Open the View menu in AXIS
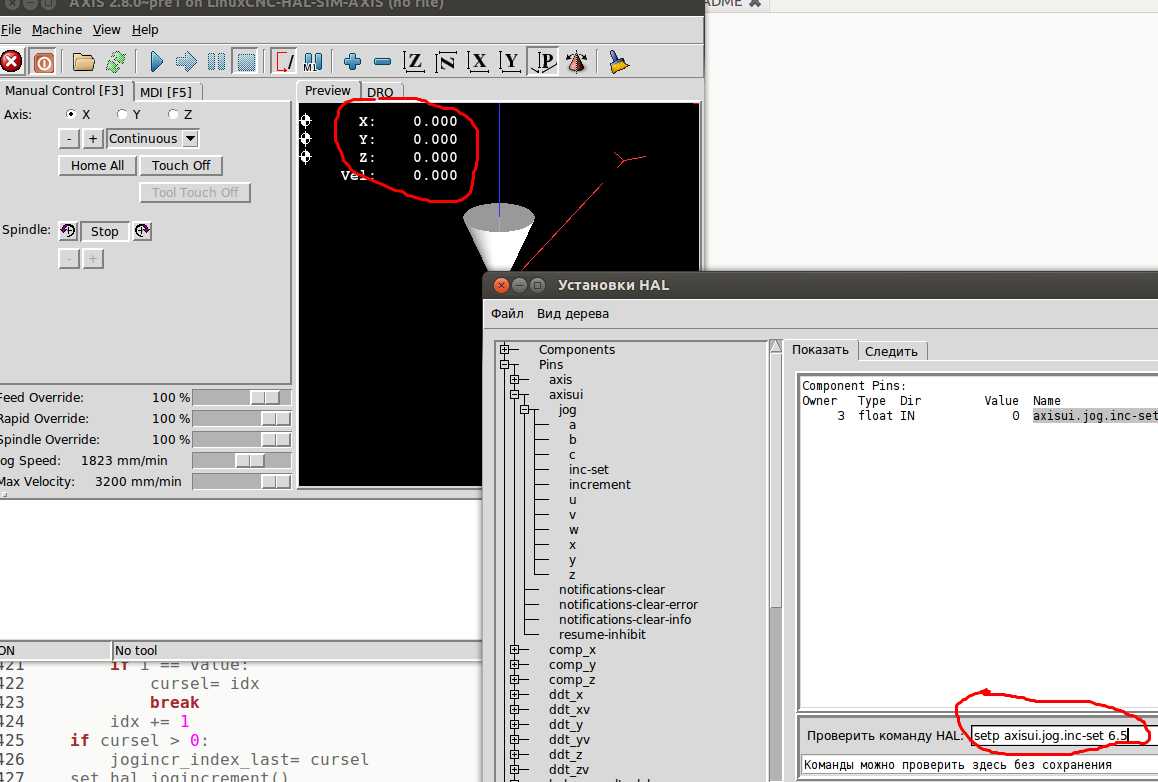The width and height of the screenshot is (1158, 782). click(x=106, y=30)
